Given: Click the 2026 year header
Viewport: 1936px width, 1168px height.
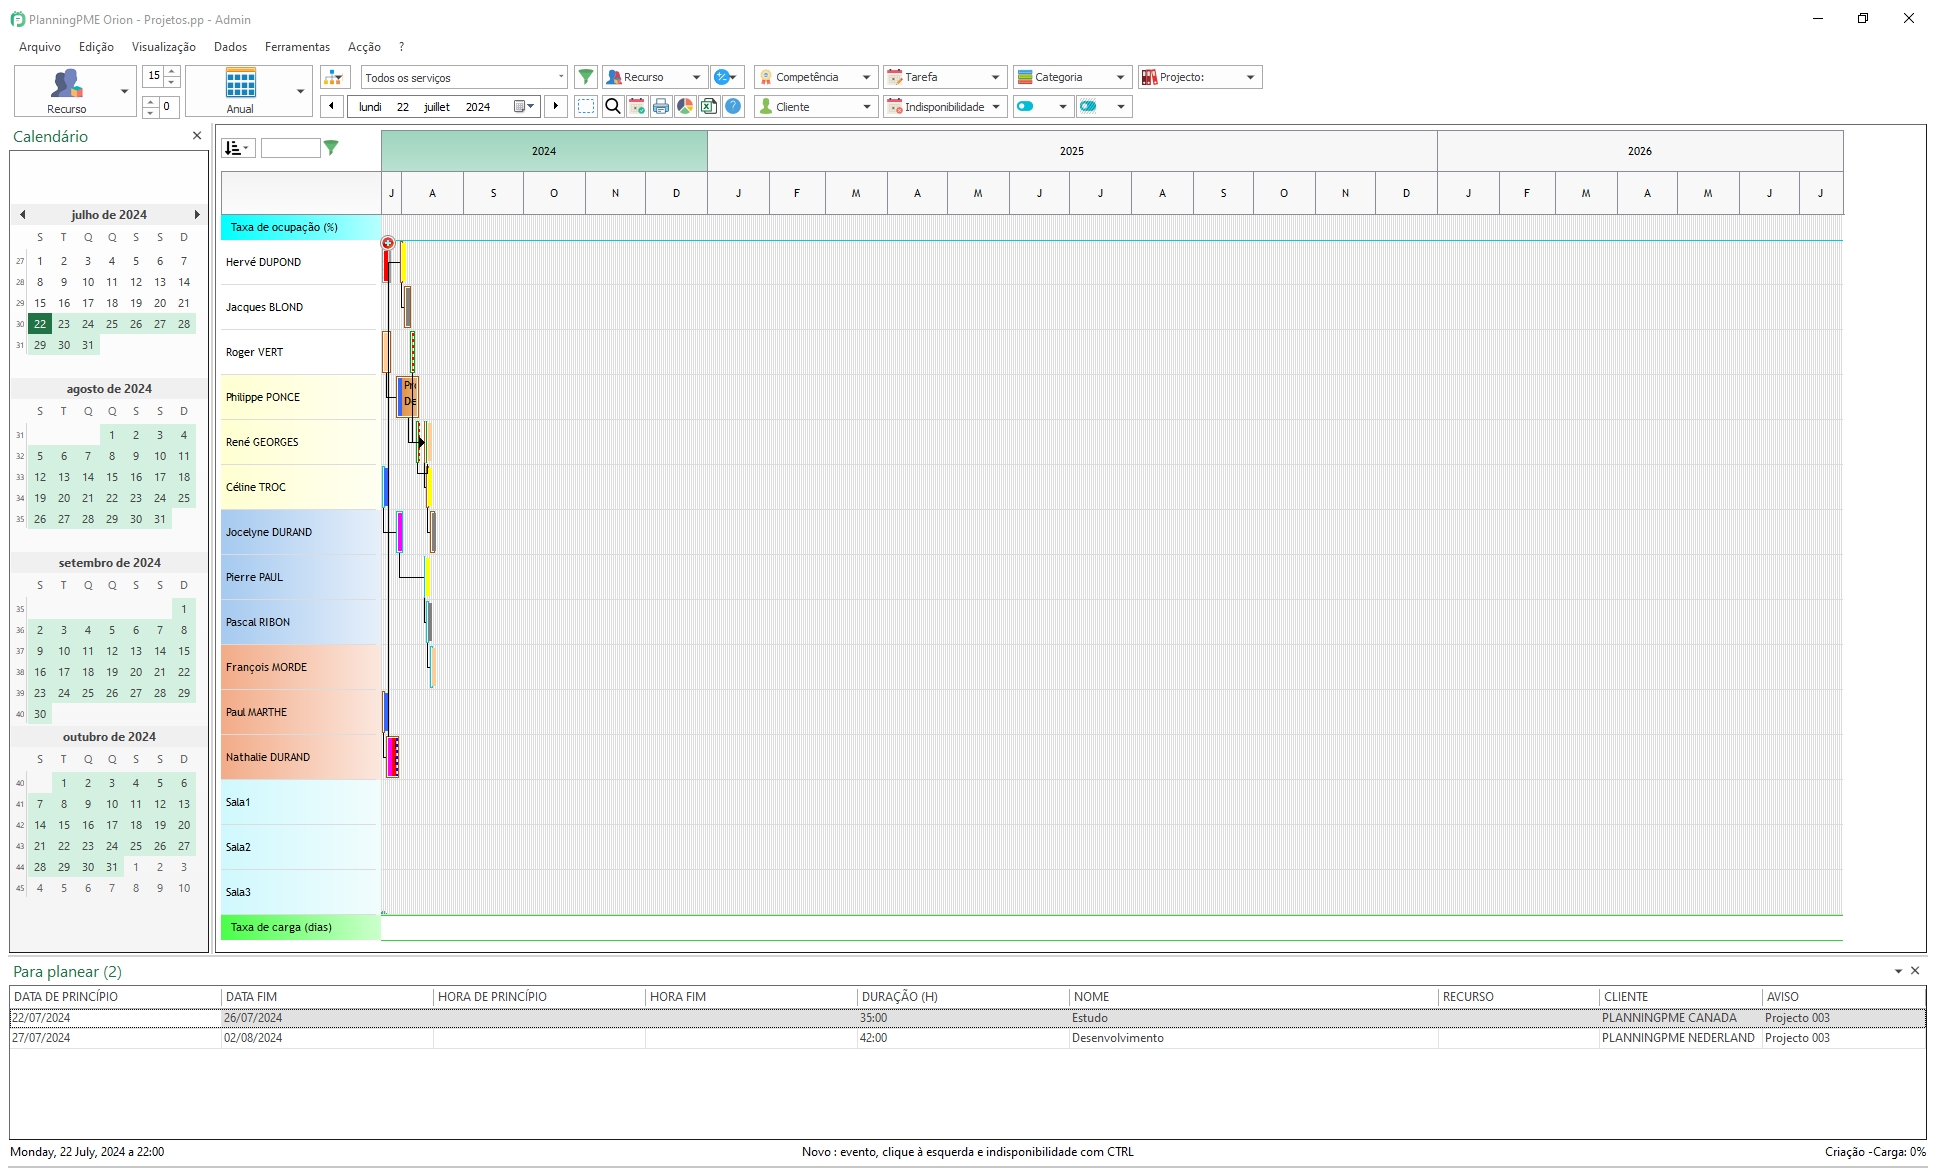Looking at the screenshot, I should [x=1639, y=151].
